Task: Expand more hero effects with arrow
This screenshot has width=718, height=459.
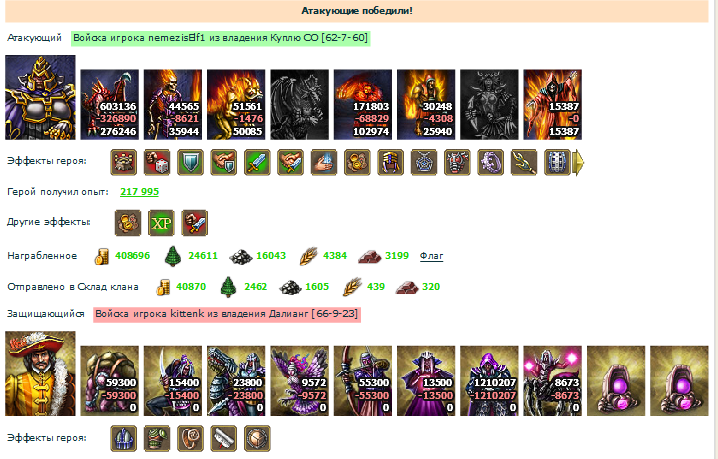Action: pyautogui.click(x=579, y=162)
